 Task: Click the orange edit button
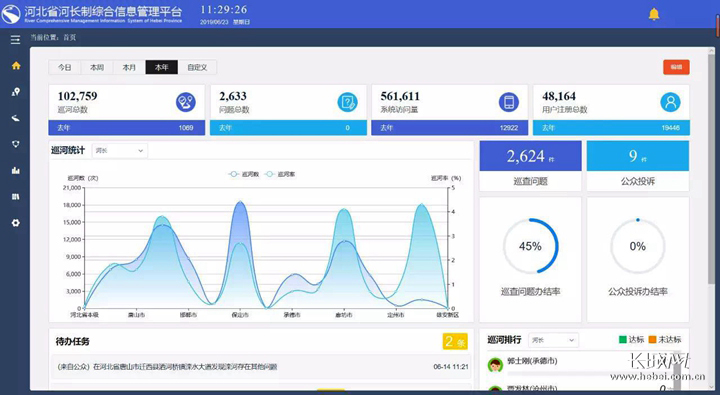tap(676, 67)
